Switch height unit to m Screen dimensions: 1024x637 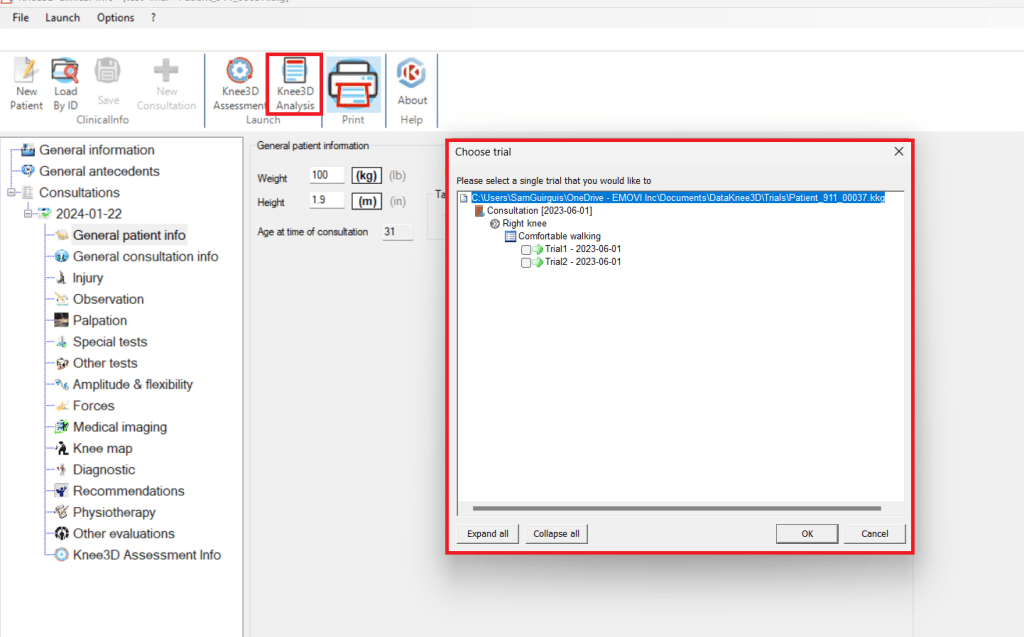(x=366, y=201)
